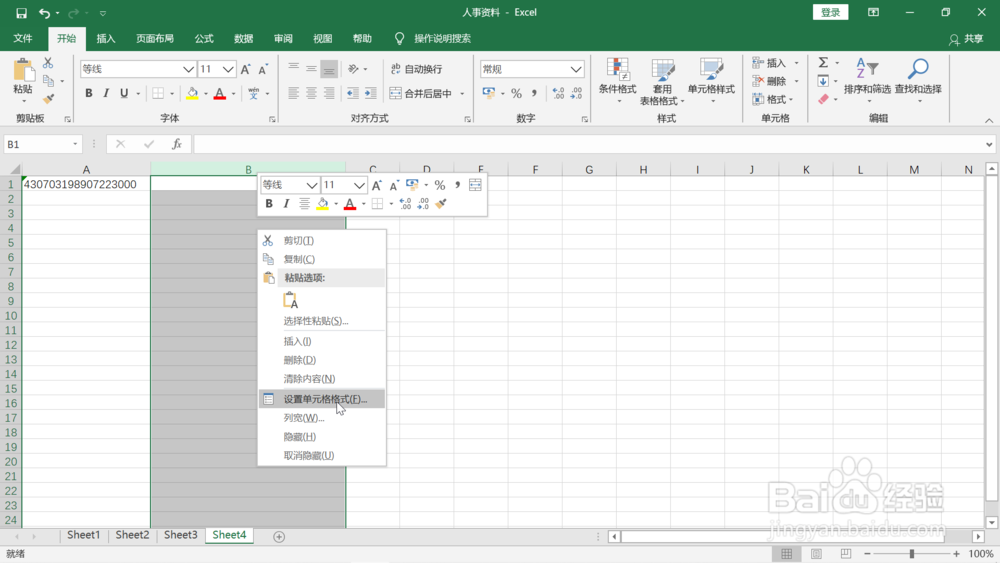Click the Login (登录) button

pyautogui.click(x=830, y=12)
